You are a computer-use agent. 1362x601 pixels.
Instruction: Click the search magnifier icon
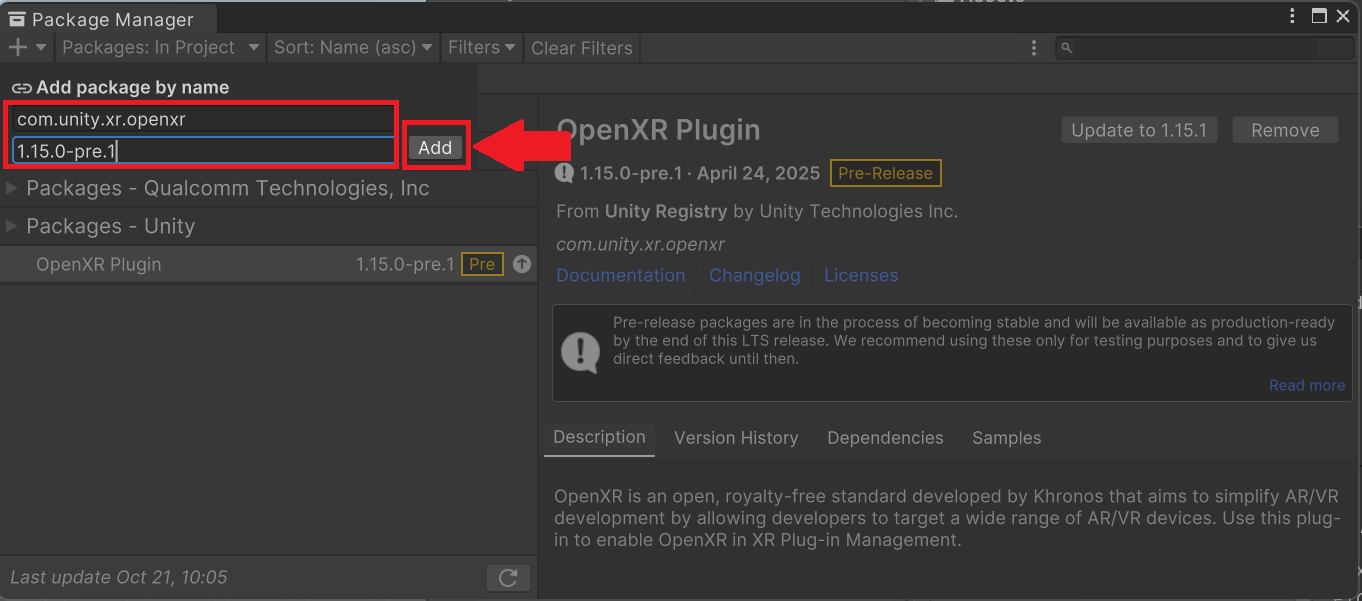1066,47
